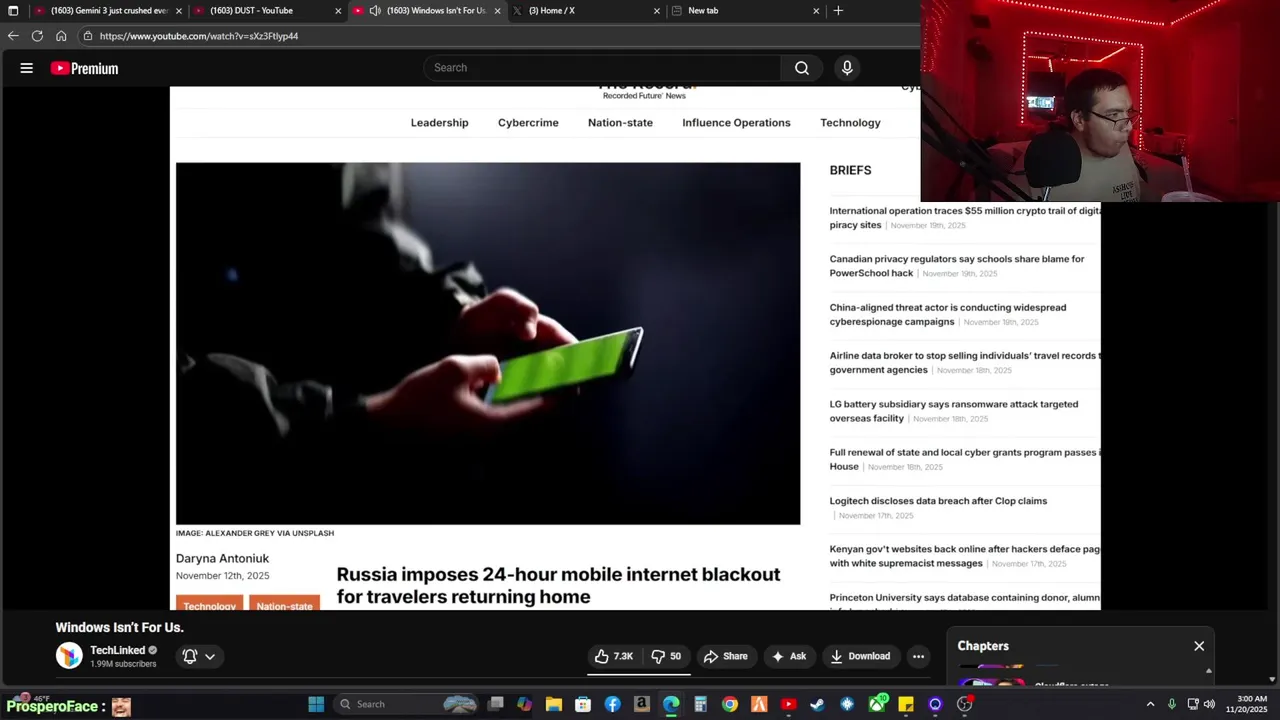This screenshot has width=1280, height=720.
Task: Open the YouTube hamburger guide menu
Action: pos(27,68)
